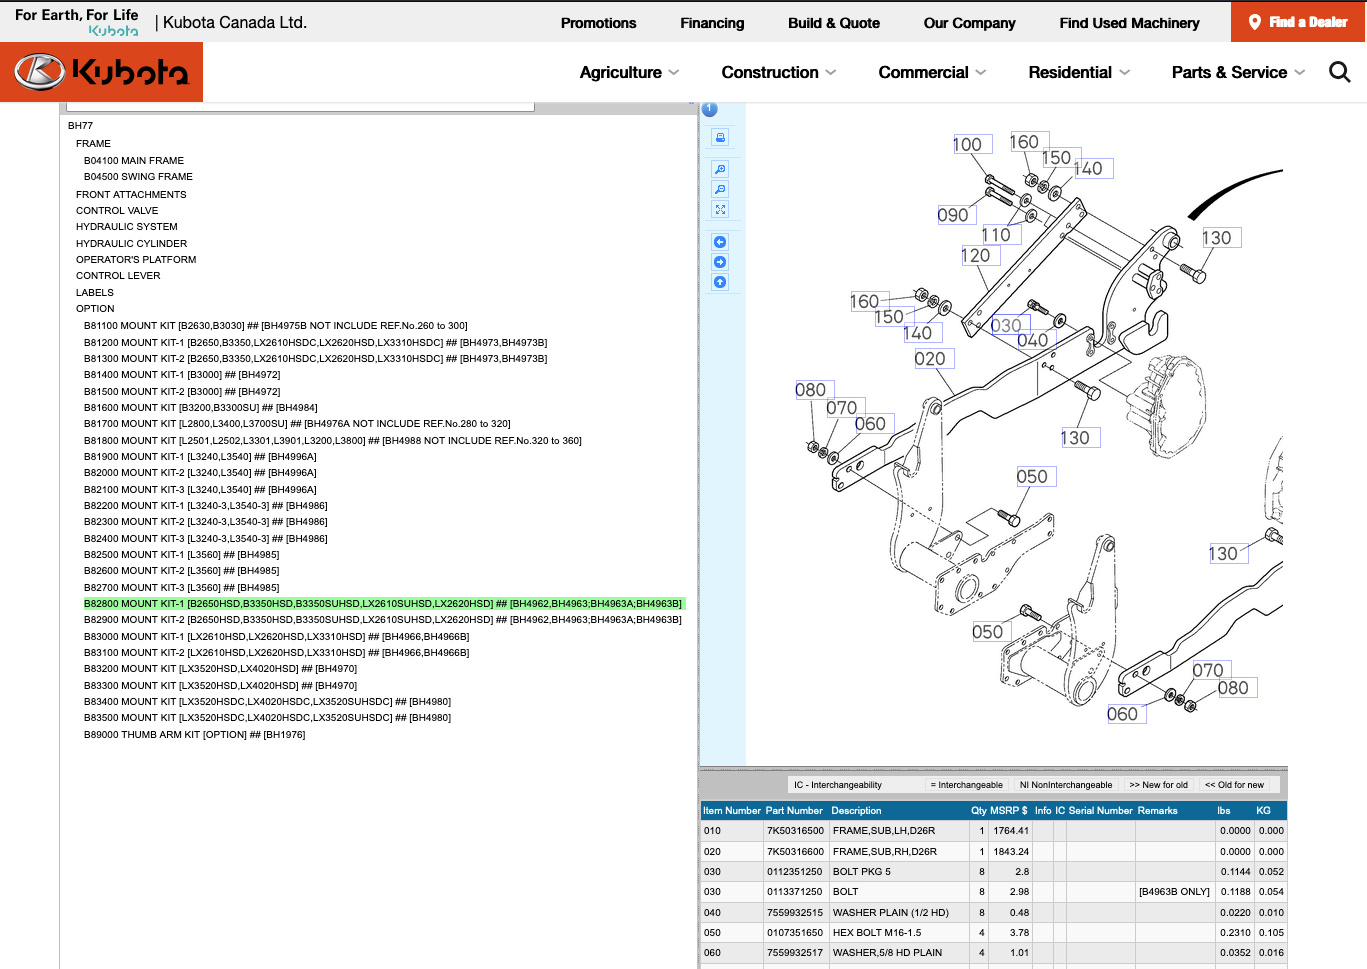1367x969 pixels.
Task: Zoom in on the diagram
Action: click(720, 169)
